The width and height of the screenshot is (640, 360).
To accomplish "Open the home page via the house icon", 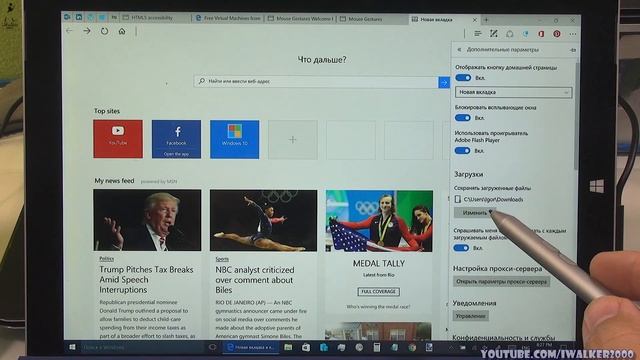I will (122, 31).
